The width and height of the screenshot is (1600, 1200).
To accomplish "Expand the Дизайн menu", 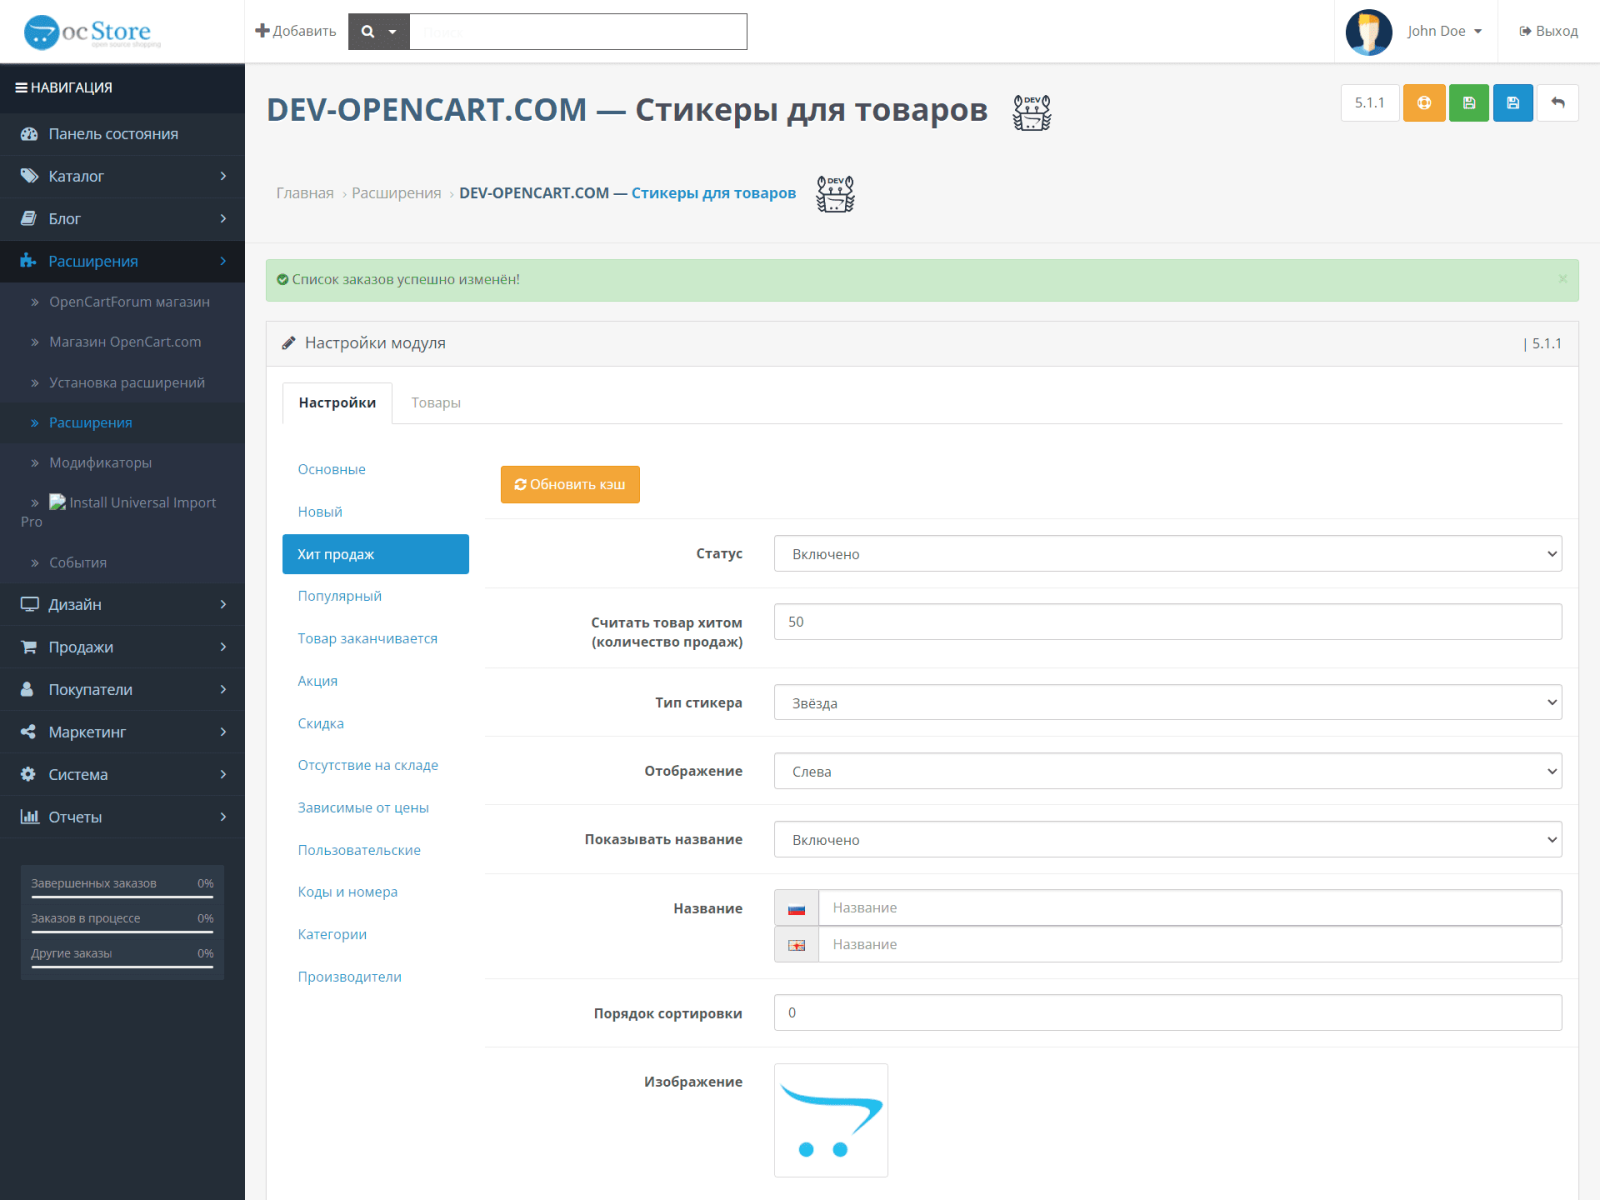I will click(x=122, y=605).
